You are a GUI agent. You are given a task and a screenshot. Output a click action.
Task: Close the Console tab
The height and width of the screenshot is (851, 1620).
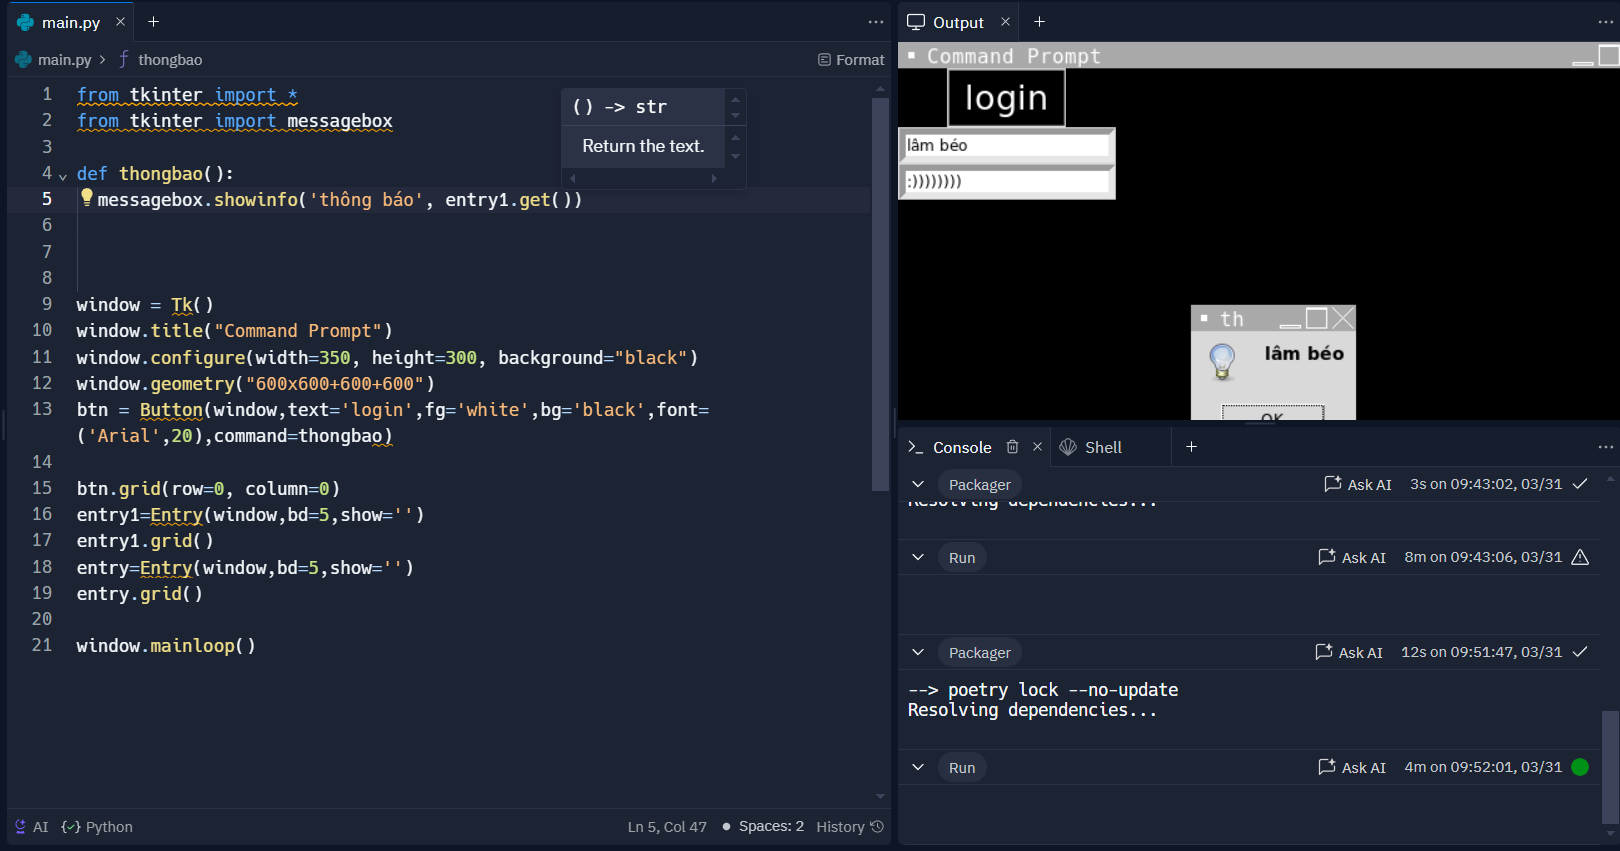1038,447
